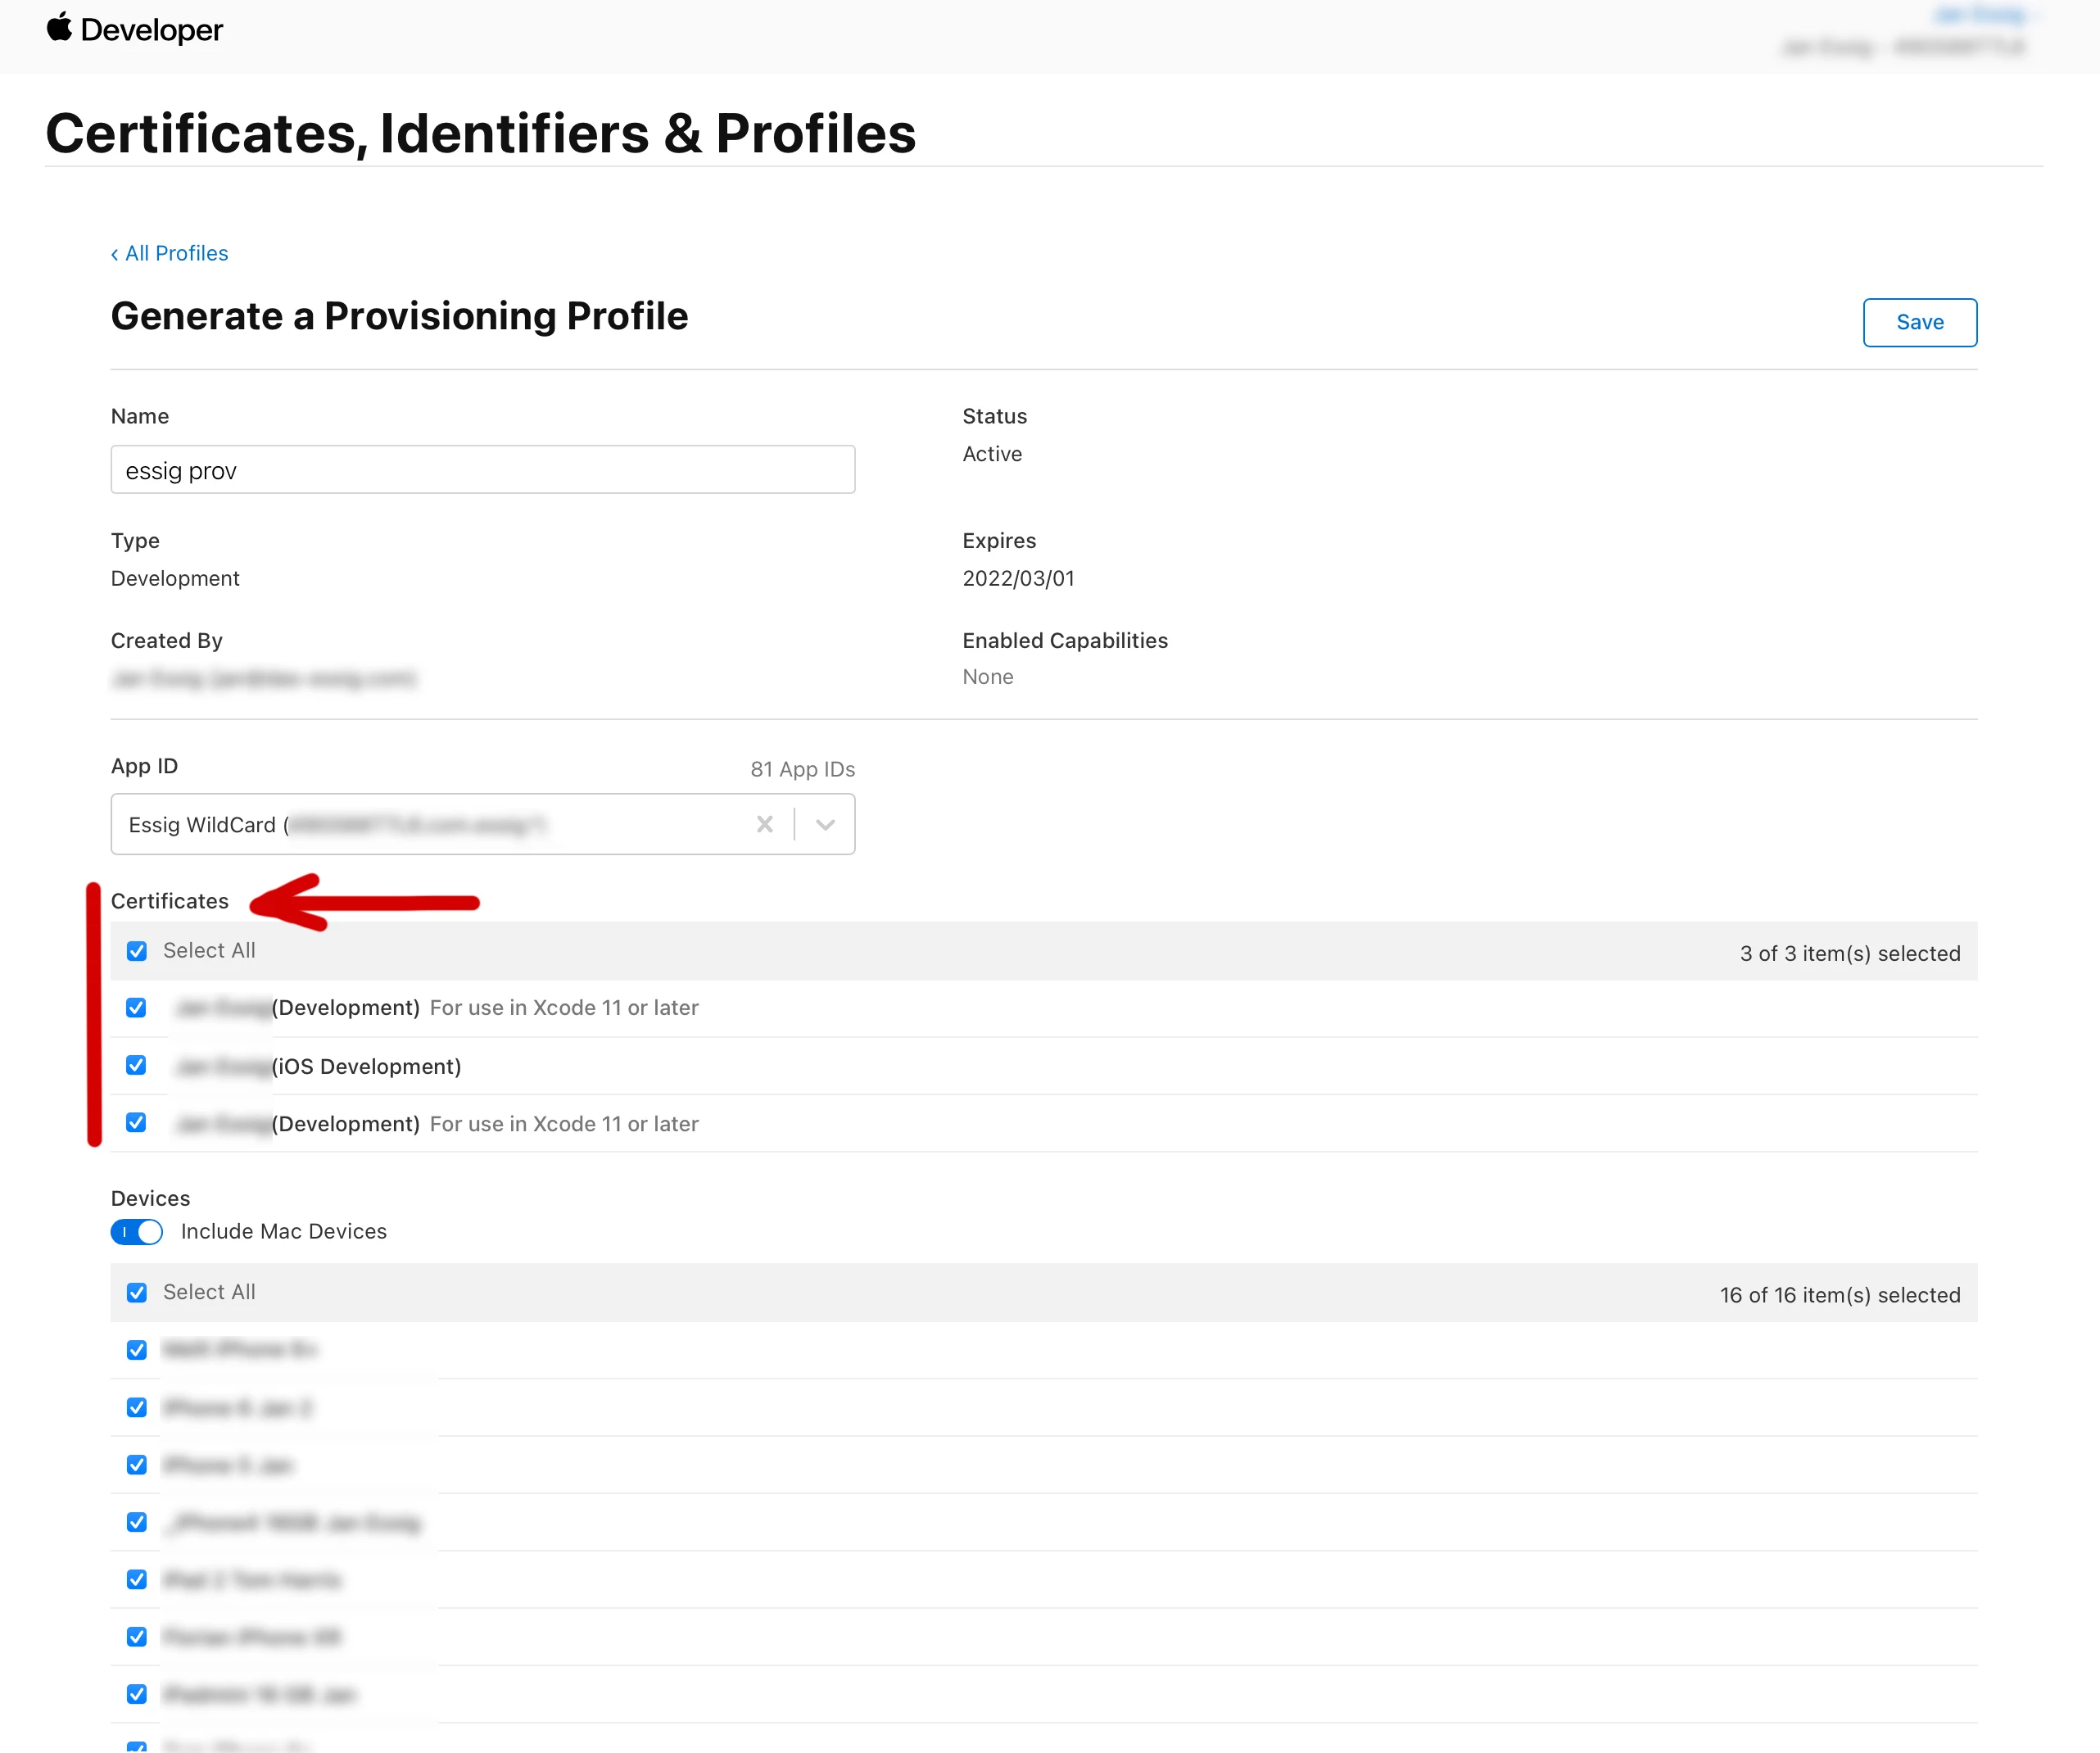
Task: Uncheck the second device checkbox
Action: click(x=137, y=1407)
